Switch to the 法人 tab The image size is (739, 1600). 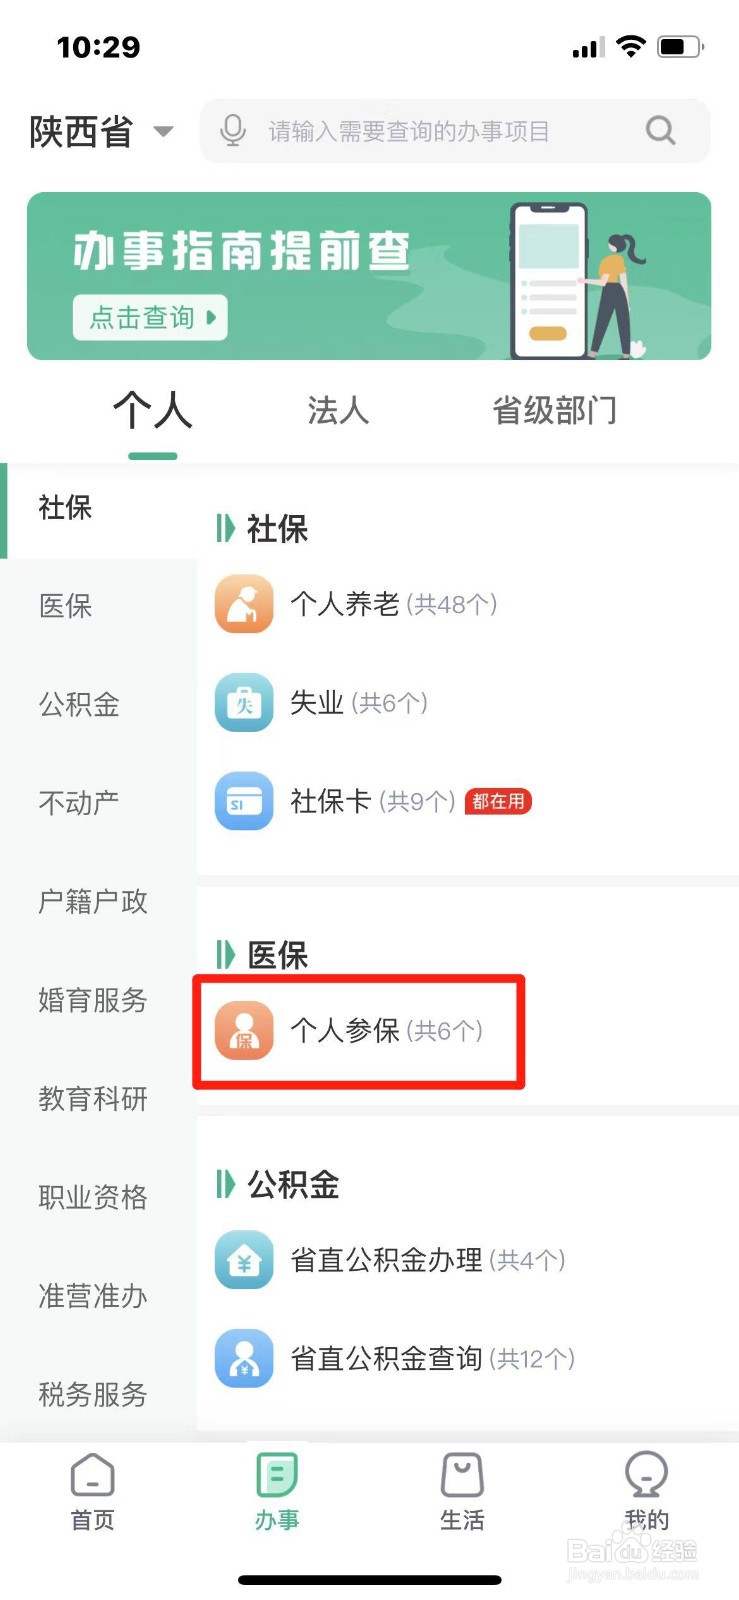pyautogui.click(x=338, y=410)
